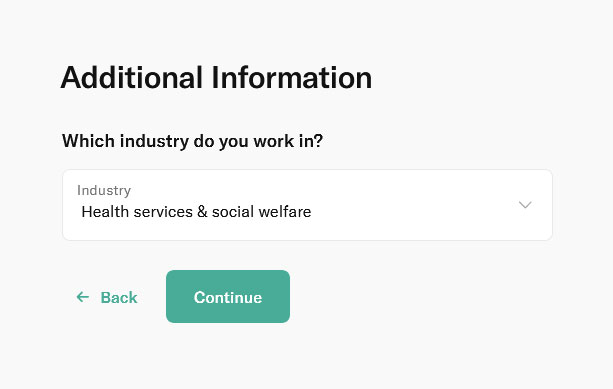Tap the down-chevron to show industry options
The height and width of the screenshot is (389, 613).
pos(525,205)
